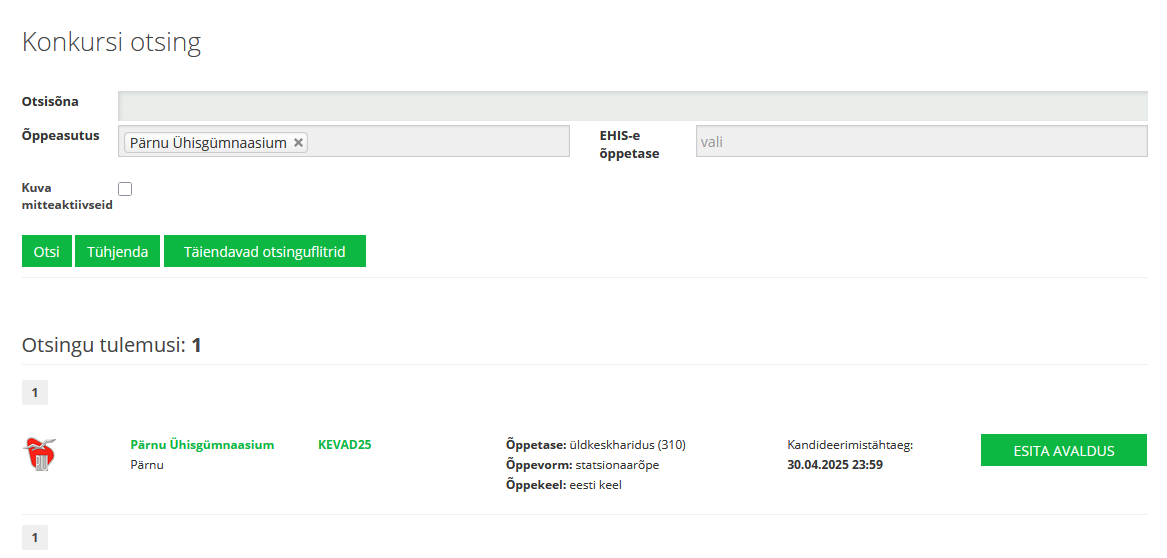
Task: Open the EHIS-e õppetase dropdown
Action: tap(921, 141)
